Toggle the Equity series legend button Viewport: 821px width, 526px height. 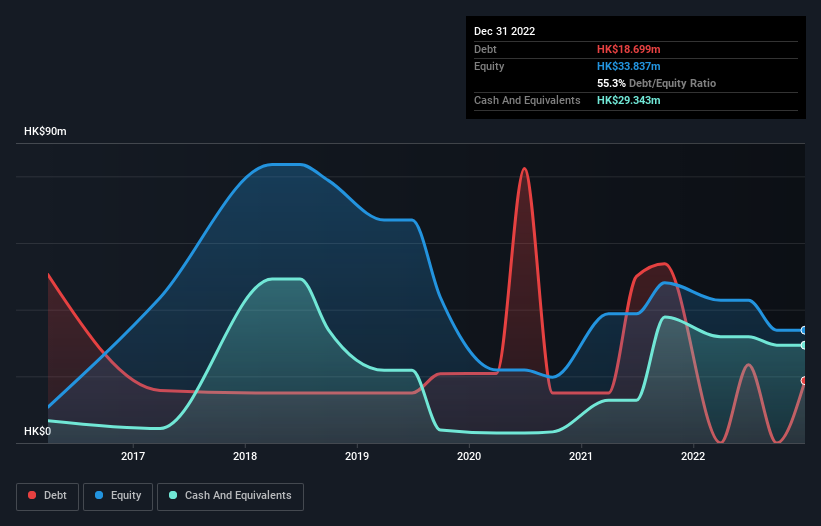[x=118, y=496]
